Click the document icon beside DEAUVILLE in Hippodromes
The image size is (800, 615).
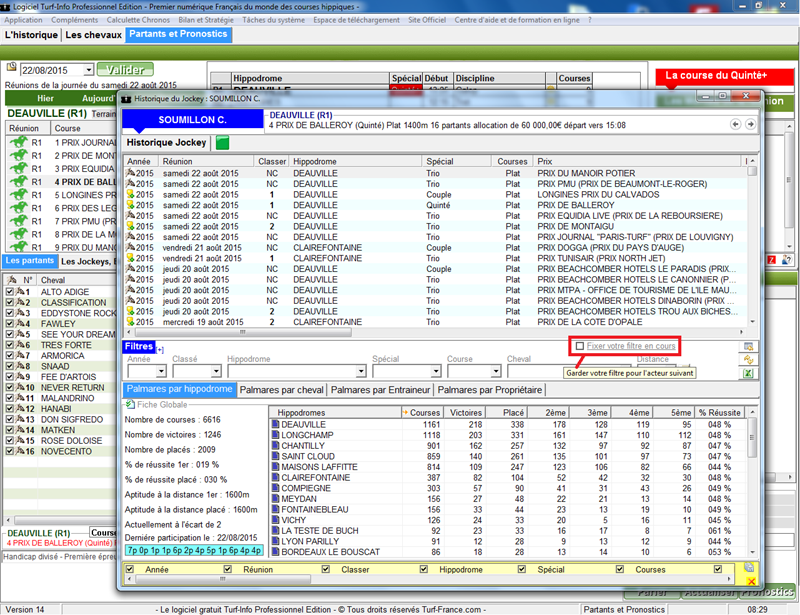point(276,424)
